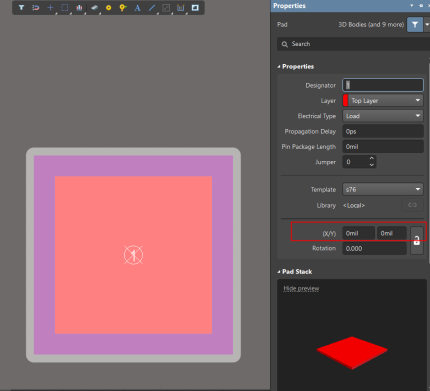Select the place pad tool
Screen dimensions: 430x391
point(109,7)
